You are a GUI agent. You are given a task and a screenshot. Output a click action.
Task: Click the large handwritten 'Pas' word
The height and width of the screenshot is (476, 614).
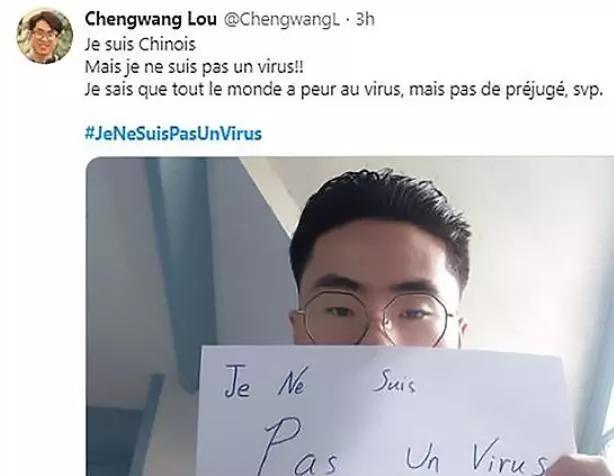click(302, 449)
